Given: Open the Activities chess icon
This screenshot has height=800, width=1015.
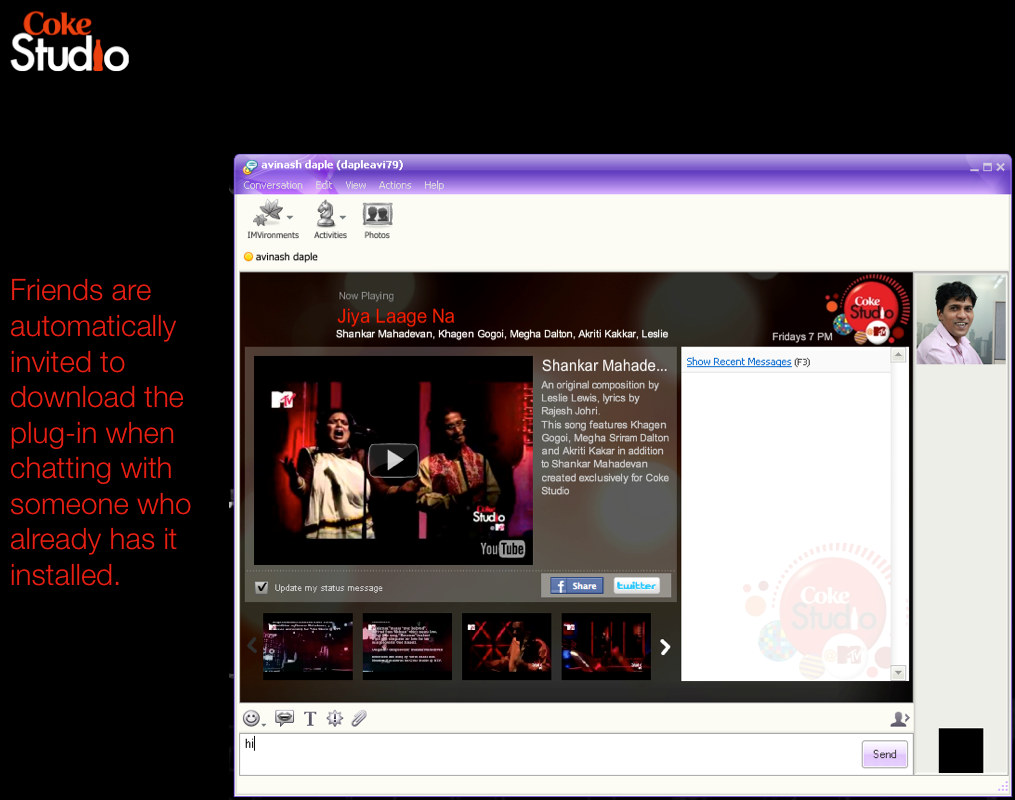Looking at the screenshot, I should pyautogui.click(x=326, y=213).
